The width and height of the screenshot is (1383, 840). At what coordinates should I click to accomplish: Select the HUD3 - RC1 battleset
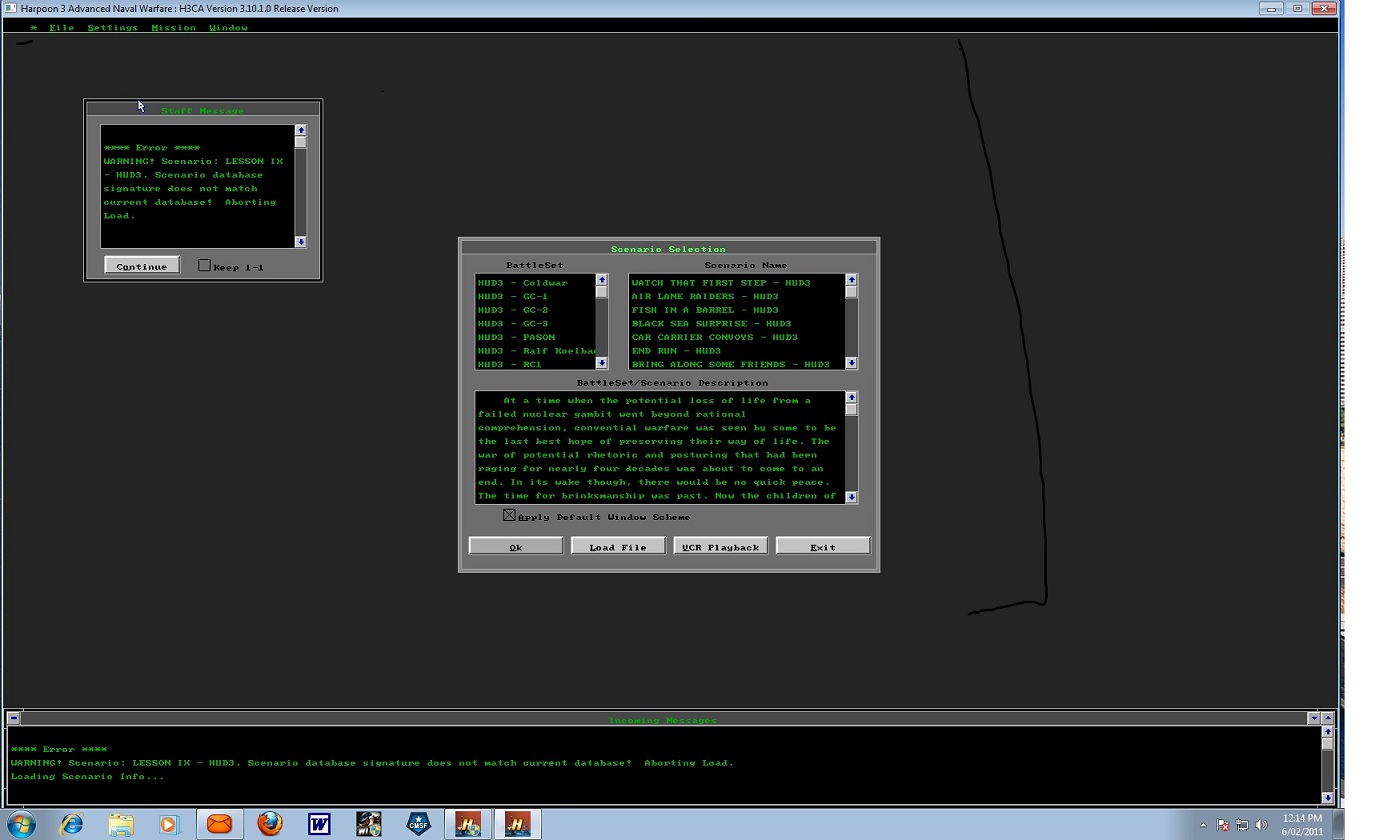coord(509,364)
